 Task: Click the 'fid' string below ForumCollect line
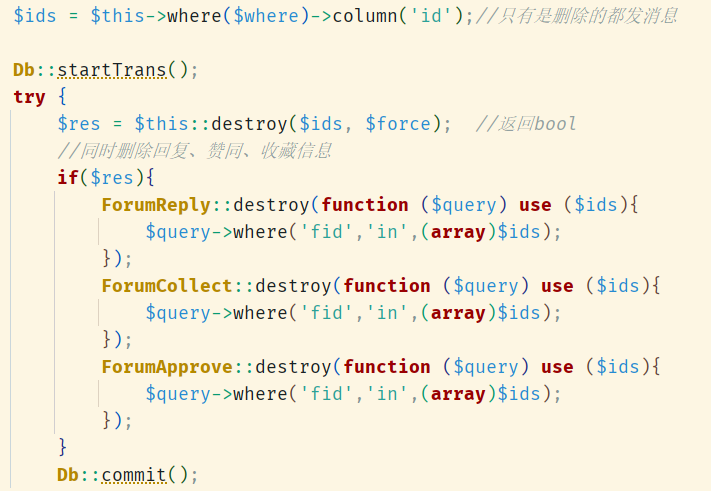coord(326,313)
